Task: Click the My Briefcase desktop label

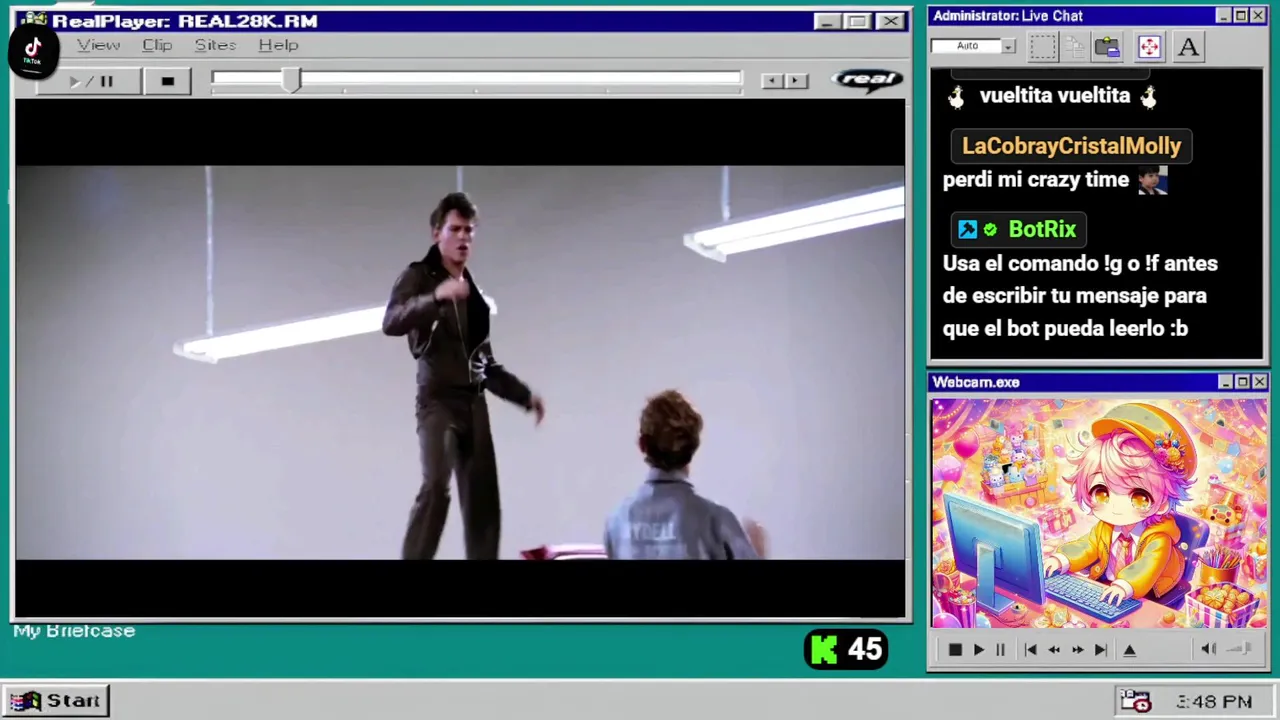Action: pyautogui.click(x=74, y=631)
